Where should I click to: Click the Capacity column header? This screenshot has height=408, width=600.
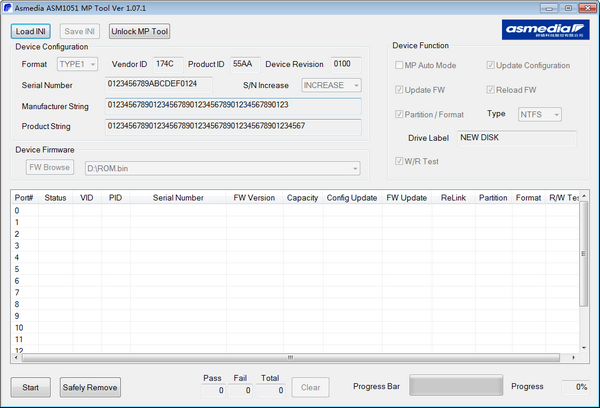pyautogui.click(x=303, y=198)
